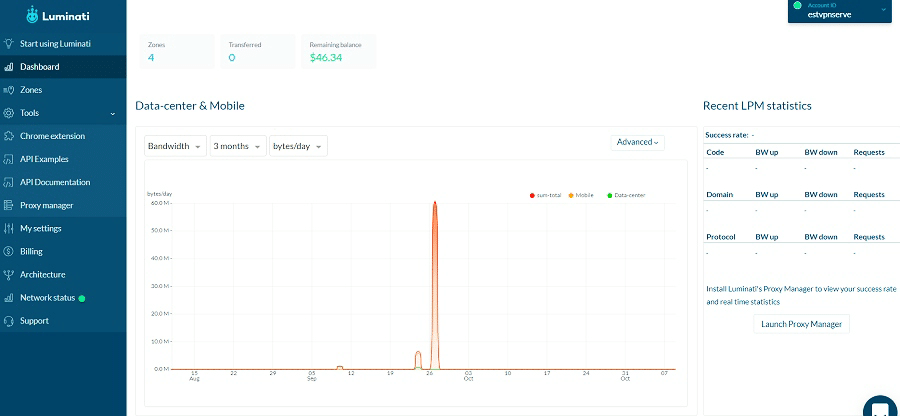Open API Documentation in sidebar
Image resolution: width=900 pixels, height=416 pixels.
(63, 182)
